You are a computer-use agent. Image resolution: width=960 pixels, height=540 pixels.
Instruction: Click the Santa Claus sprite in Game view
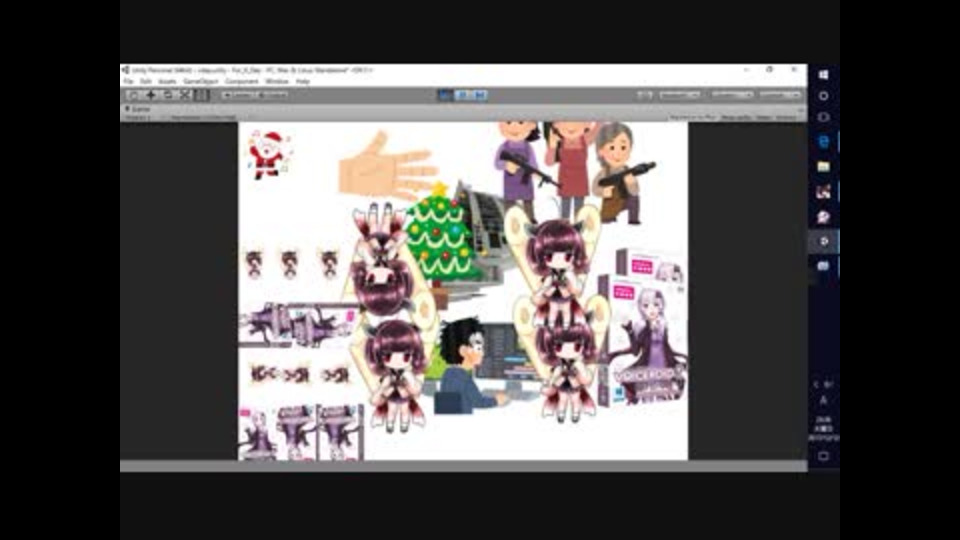[x=268, y=155]
